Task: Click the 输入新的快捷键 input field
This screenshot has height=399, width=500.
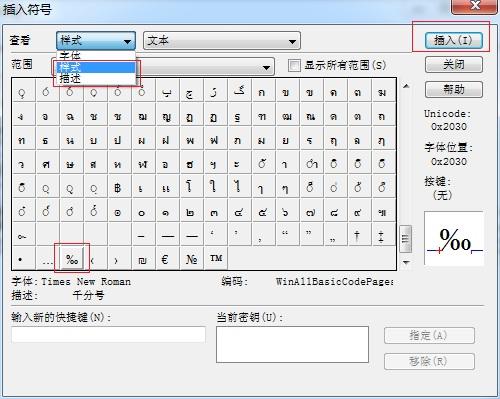Action: click(x=108, y=334)
